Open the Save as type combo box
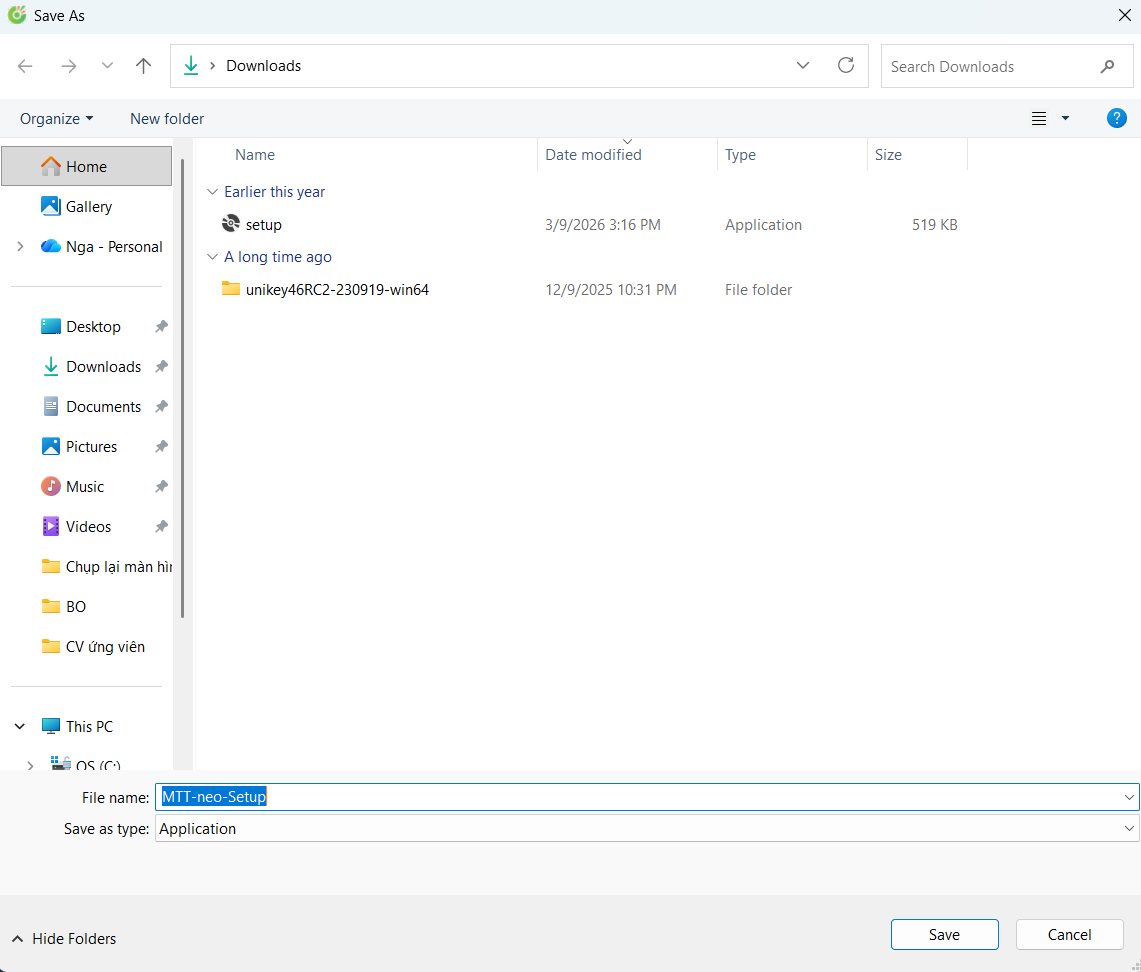This screenshot has width=1141, height=972. tap(647, 828)
